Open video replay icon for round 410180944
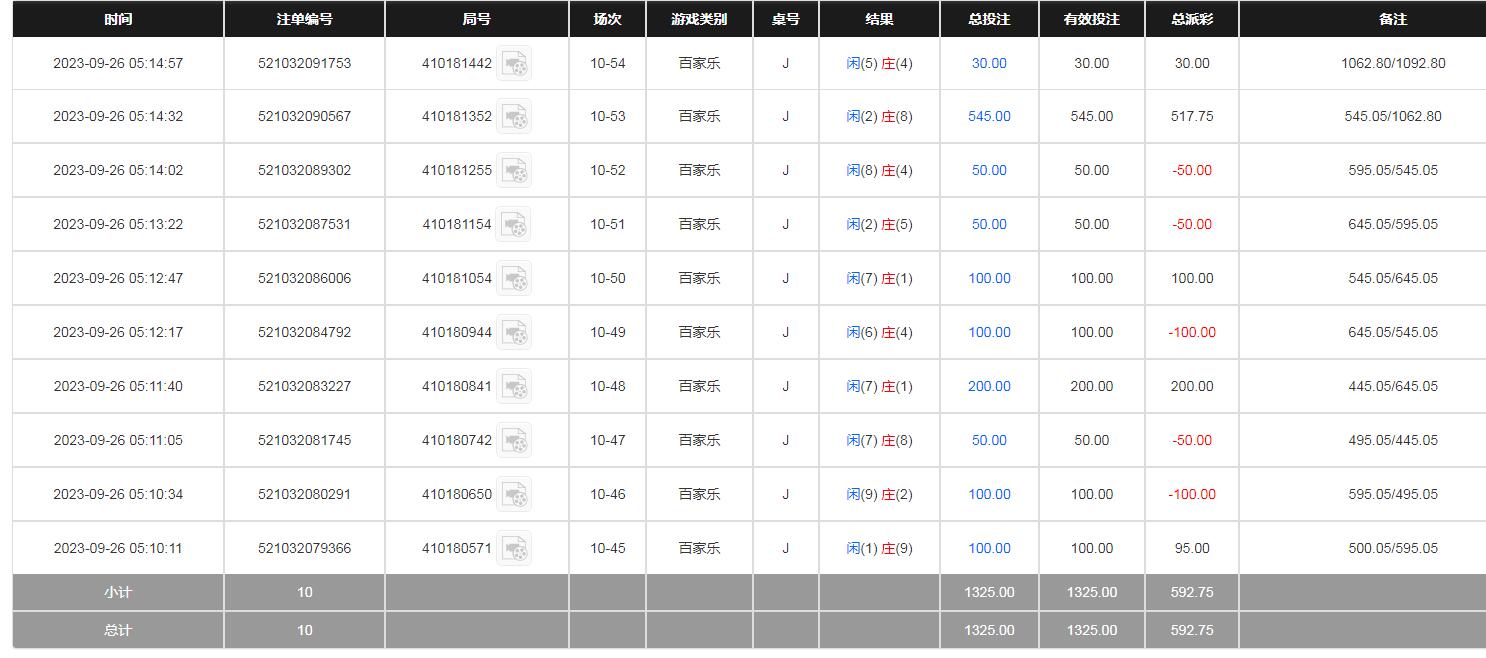 (514, 332)
